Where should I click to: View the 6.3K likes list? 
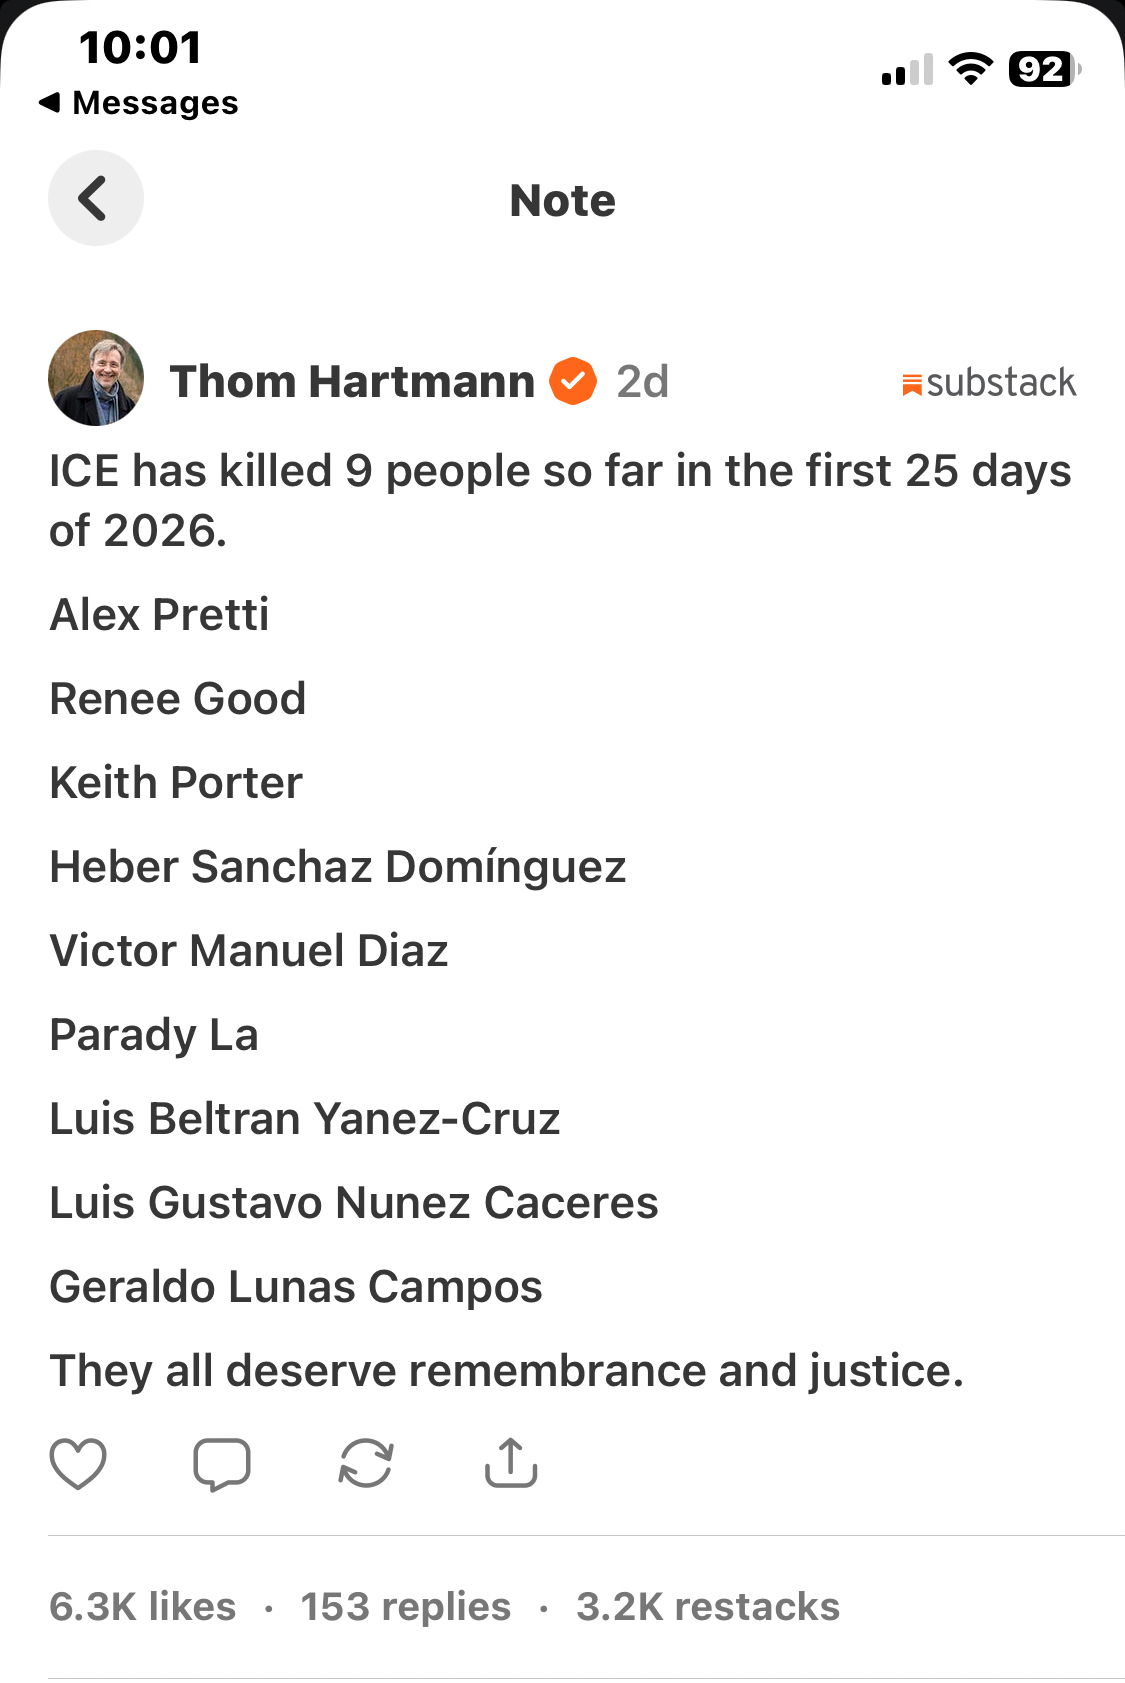pos(143,1607)
